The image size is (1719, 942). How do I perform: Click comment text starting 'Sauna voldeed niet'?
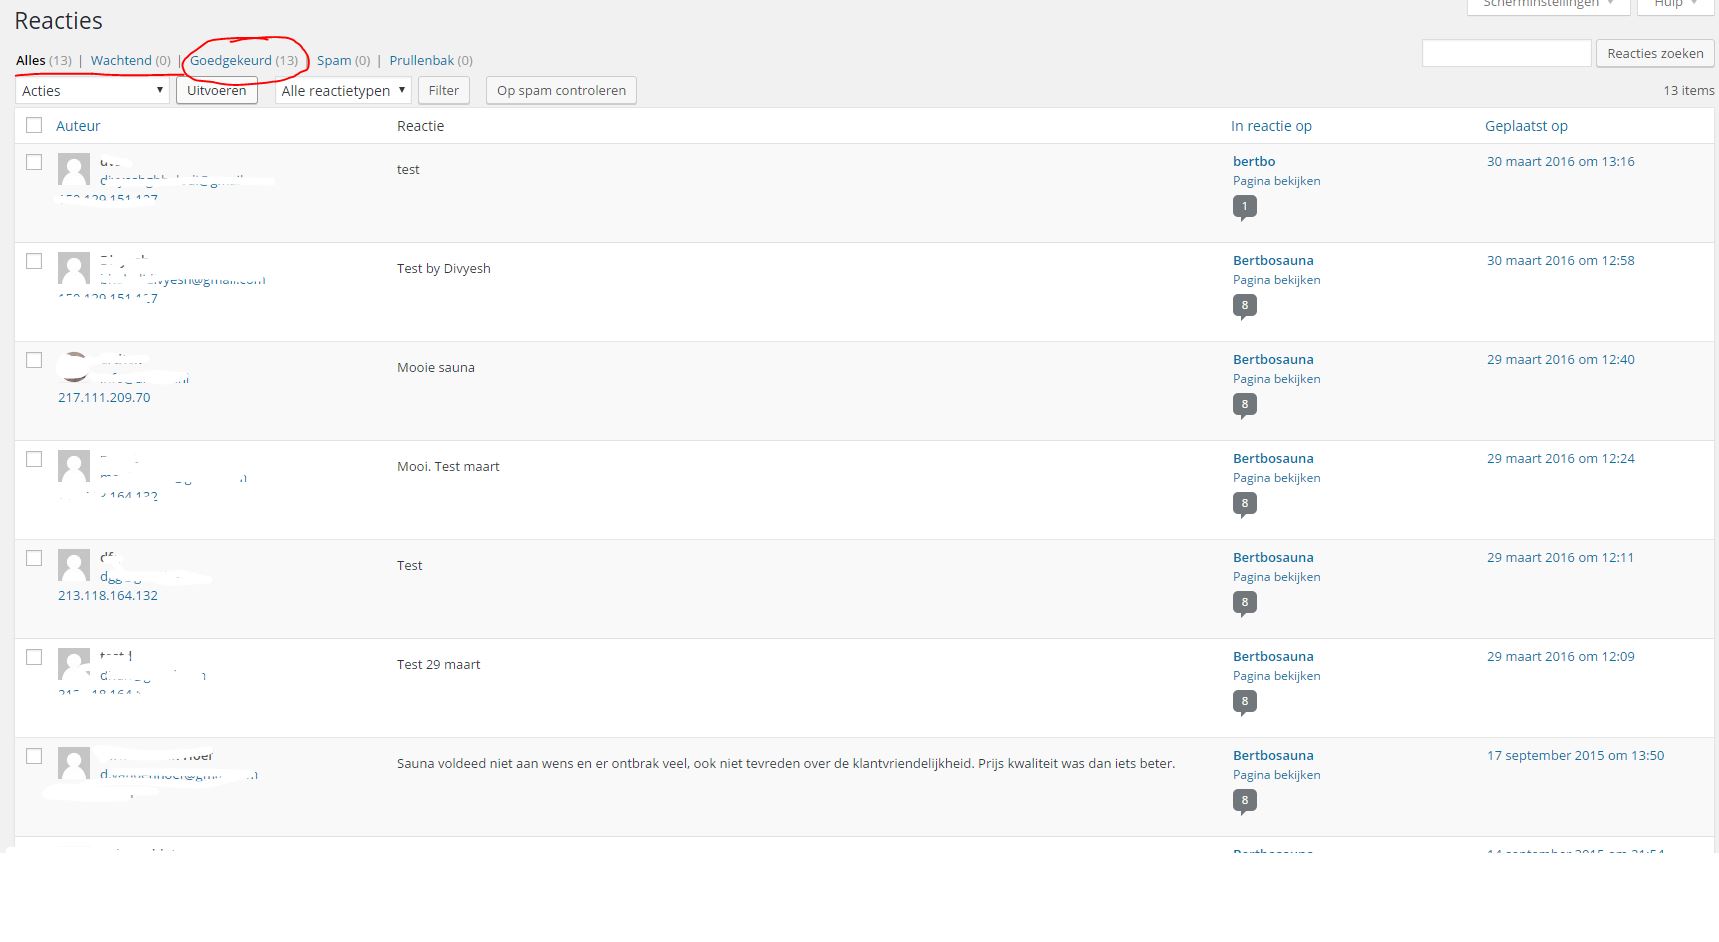pyautogui.click(x=786, y=763)
